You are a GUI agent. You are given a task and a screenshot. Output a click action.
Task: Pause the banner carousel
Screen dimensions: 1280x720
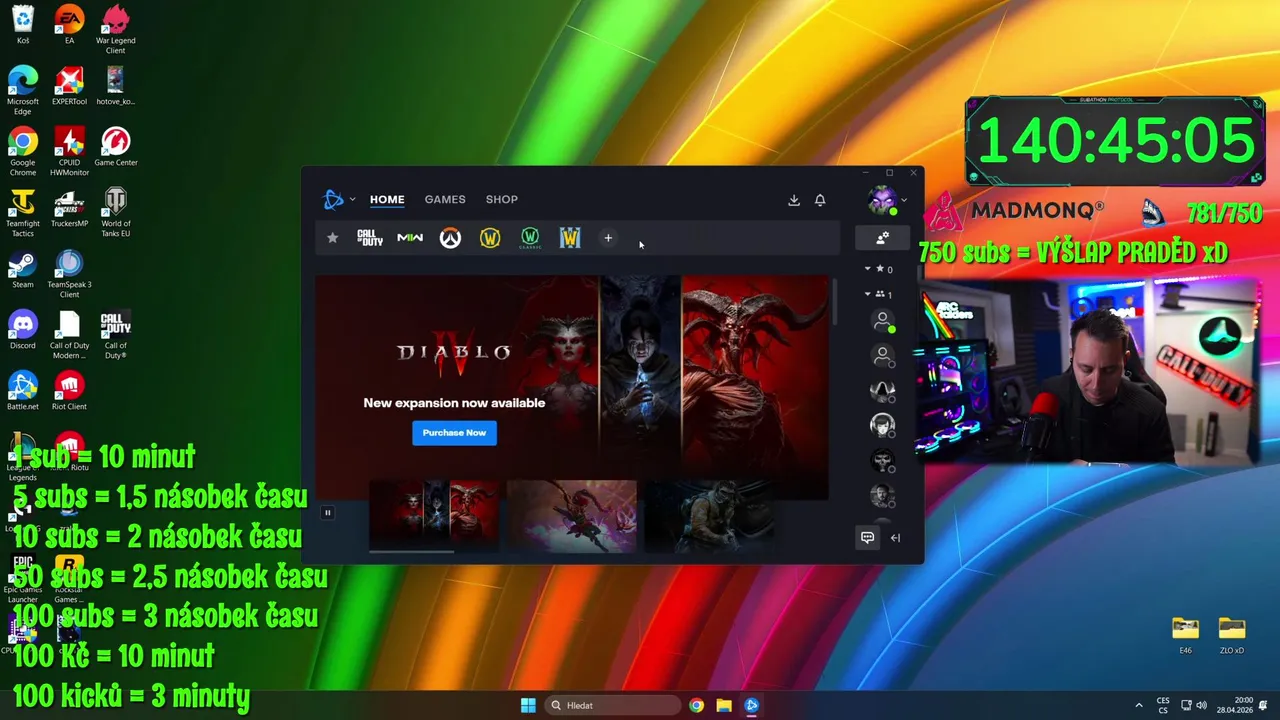(x=327, y=513)
